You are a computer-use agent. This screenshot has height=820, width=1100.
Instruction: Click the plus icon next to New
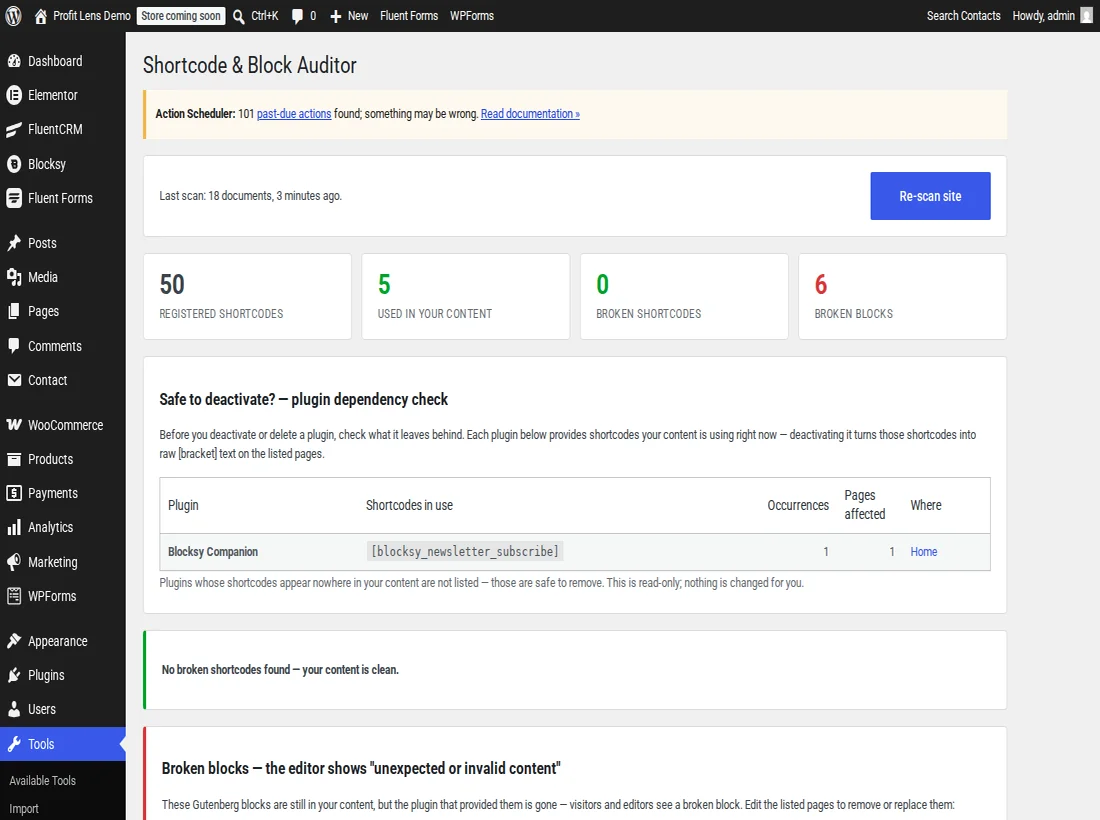pyautogui.click(x=335, y=16)
